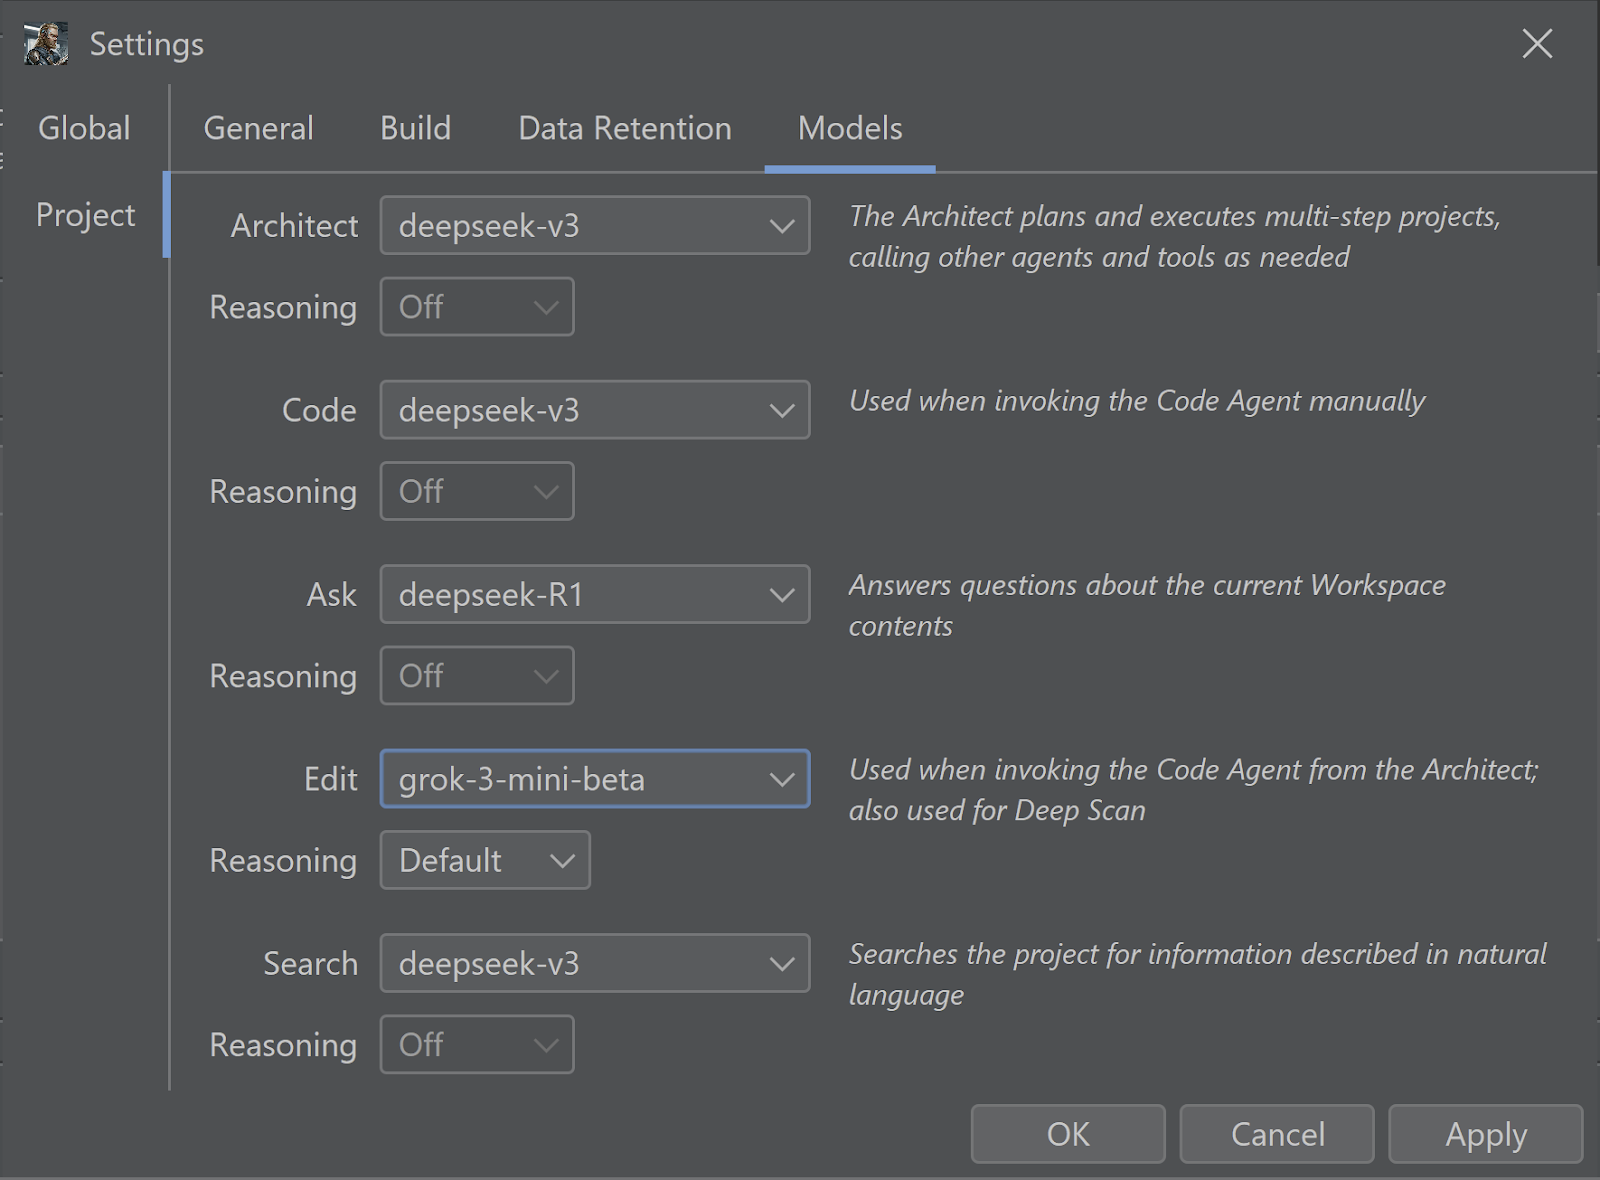Select Project settings in the sidebar
1600x1180 pixels.
[85, 215]
